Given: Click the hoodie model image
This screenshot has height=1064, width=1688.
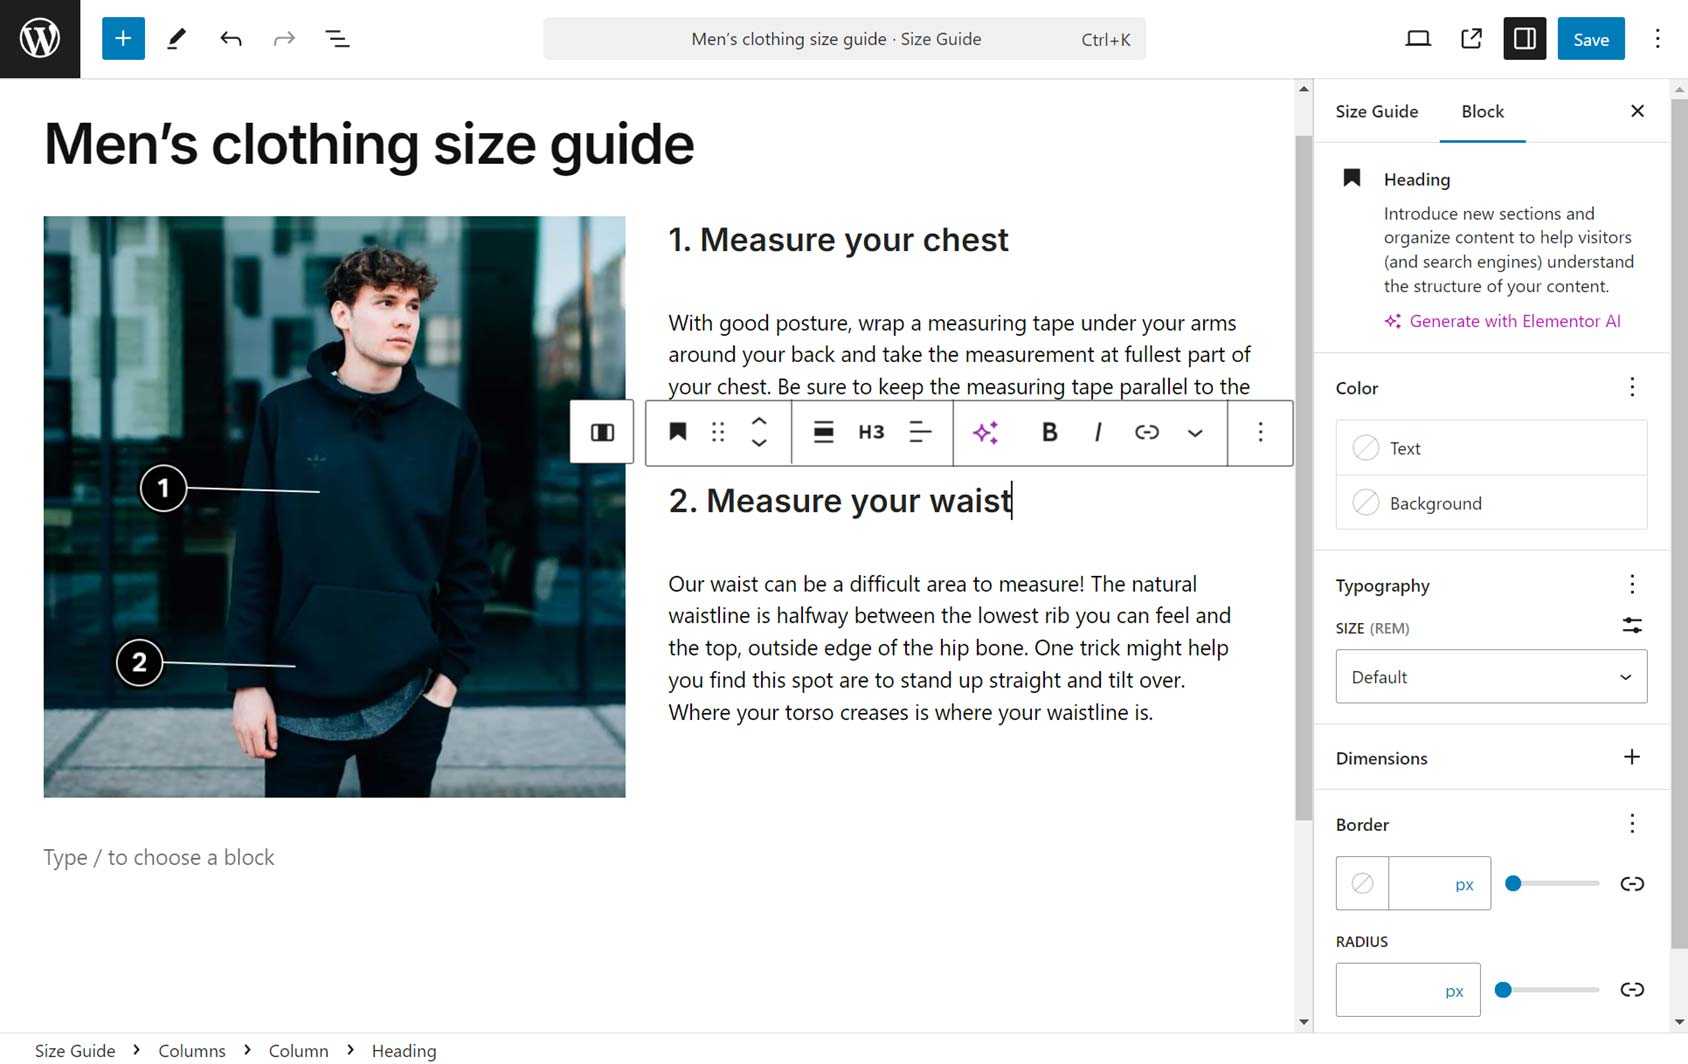Looking at the screenshot, I should point(334,507).
